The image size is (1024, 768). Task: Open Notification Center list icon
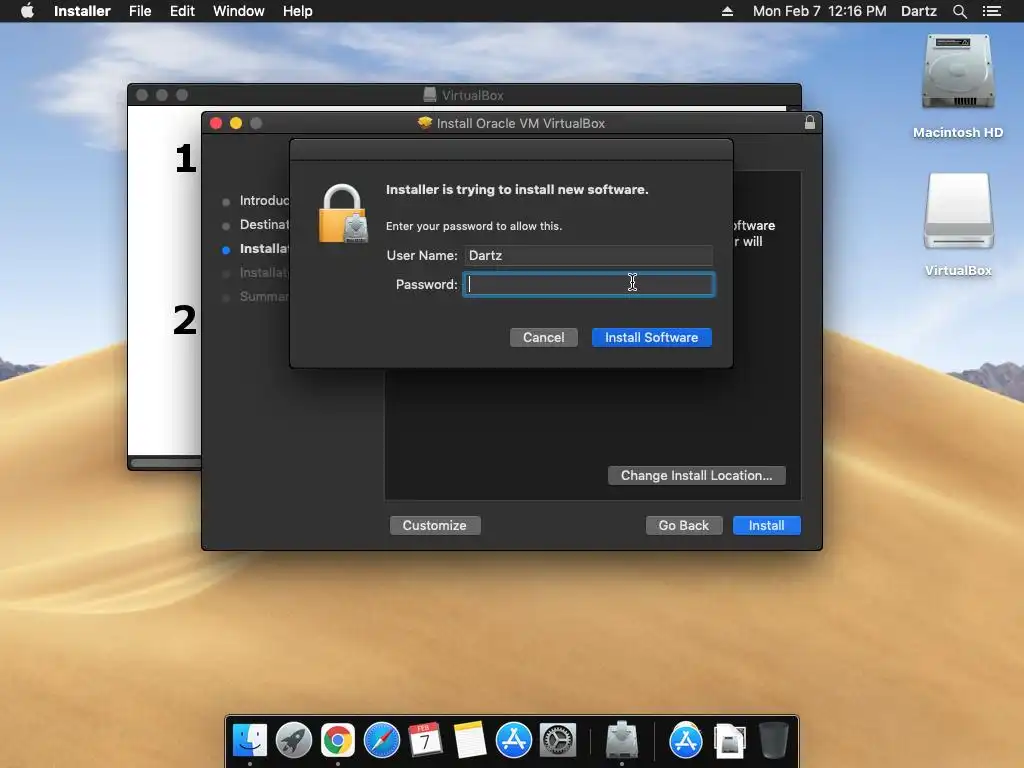coord(991,11)
